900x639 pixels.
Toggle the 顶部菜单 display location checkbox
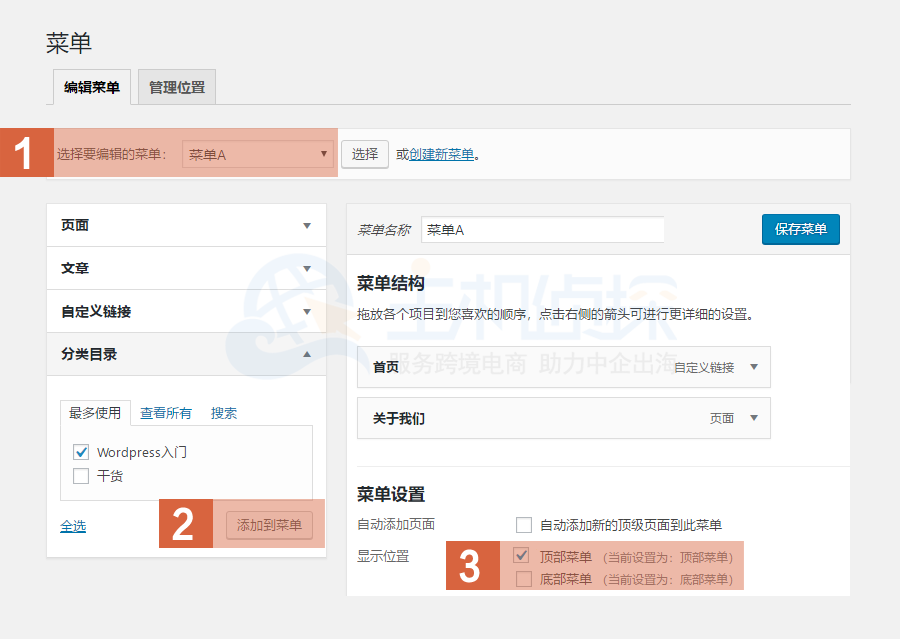(522, 556)
